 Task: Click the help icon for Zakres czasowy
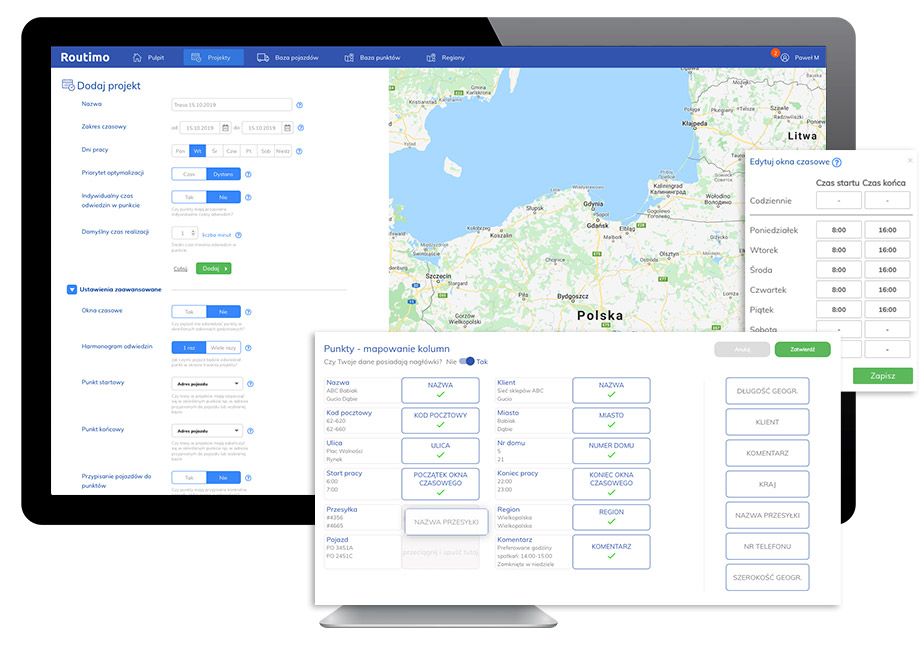pos(301,128)
